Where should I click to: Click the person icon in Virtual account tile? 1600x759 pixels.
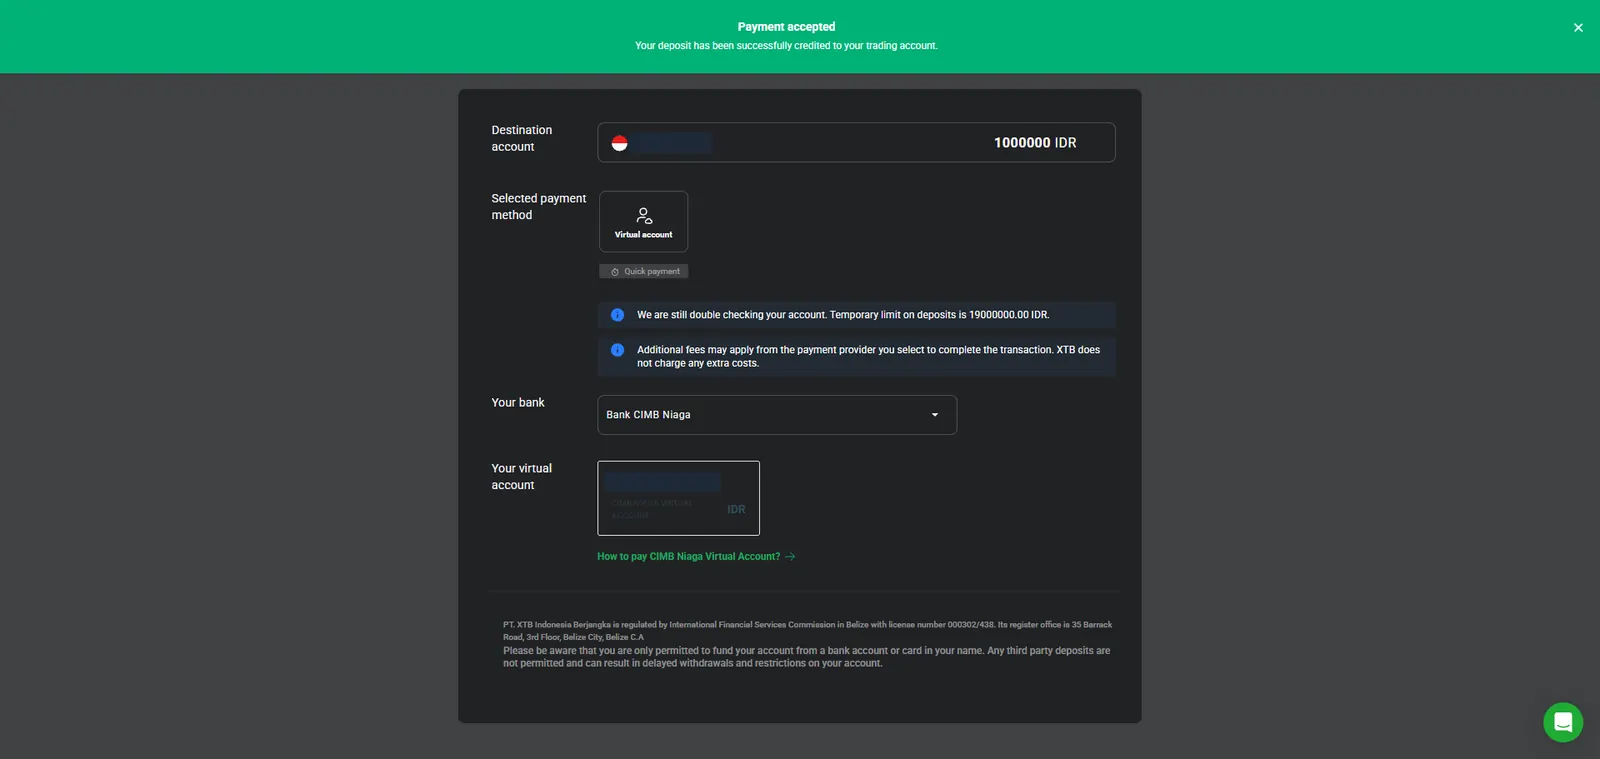[x=644, y=215]
